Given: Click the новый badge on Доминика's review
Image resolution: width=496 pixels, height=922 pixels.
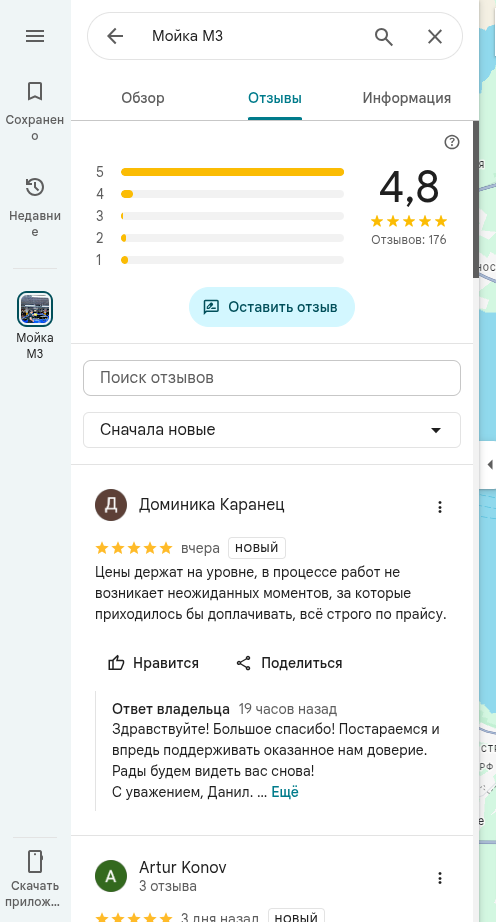Looking at the screenshot, I should pyautogui.click(x=257, y=548).
